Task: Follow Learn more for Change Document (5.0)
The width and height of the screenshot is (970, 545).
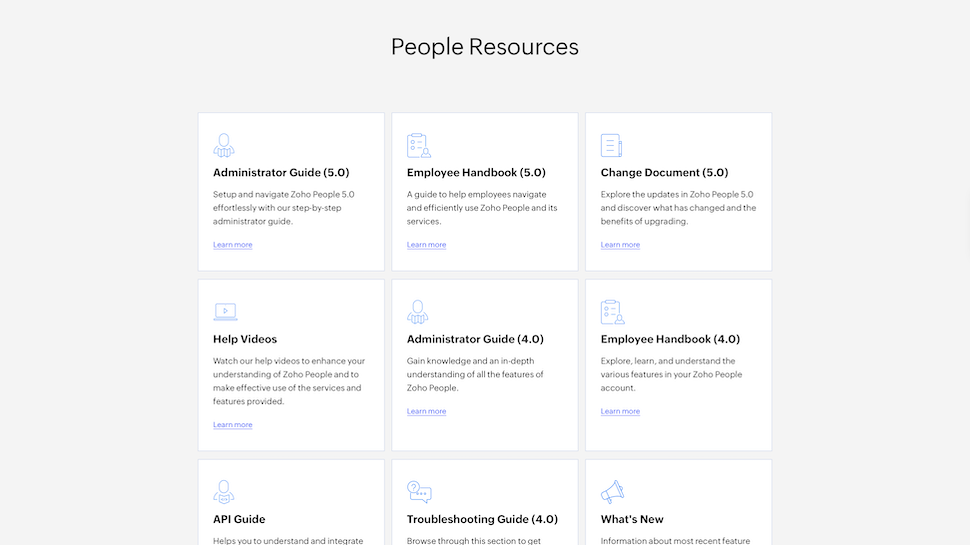Action: (x=620, y=244)
